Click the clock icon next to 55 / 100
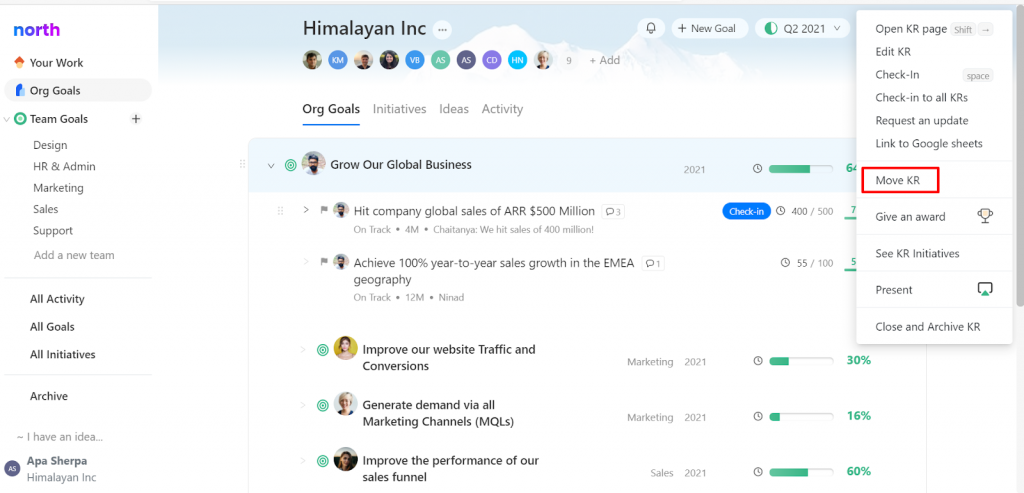The height and width of the screenshot is (493, 1024). click(x=786, y=263)
